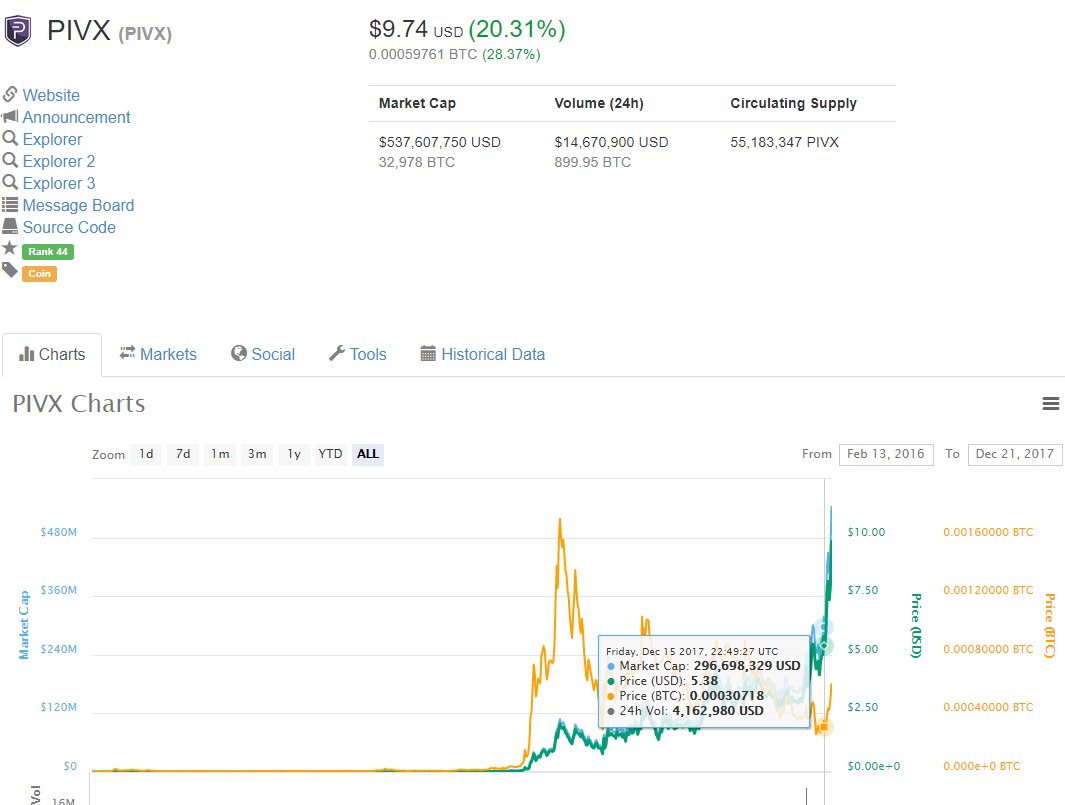Screen dimensions: 1065x805
Task: Switch to the Markets tab
Action: [x=158, y=354]
